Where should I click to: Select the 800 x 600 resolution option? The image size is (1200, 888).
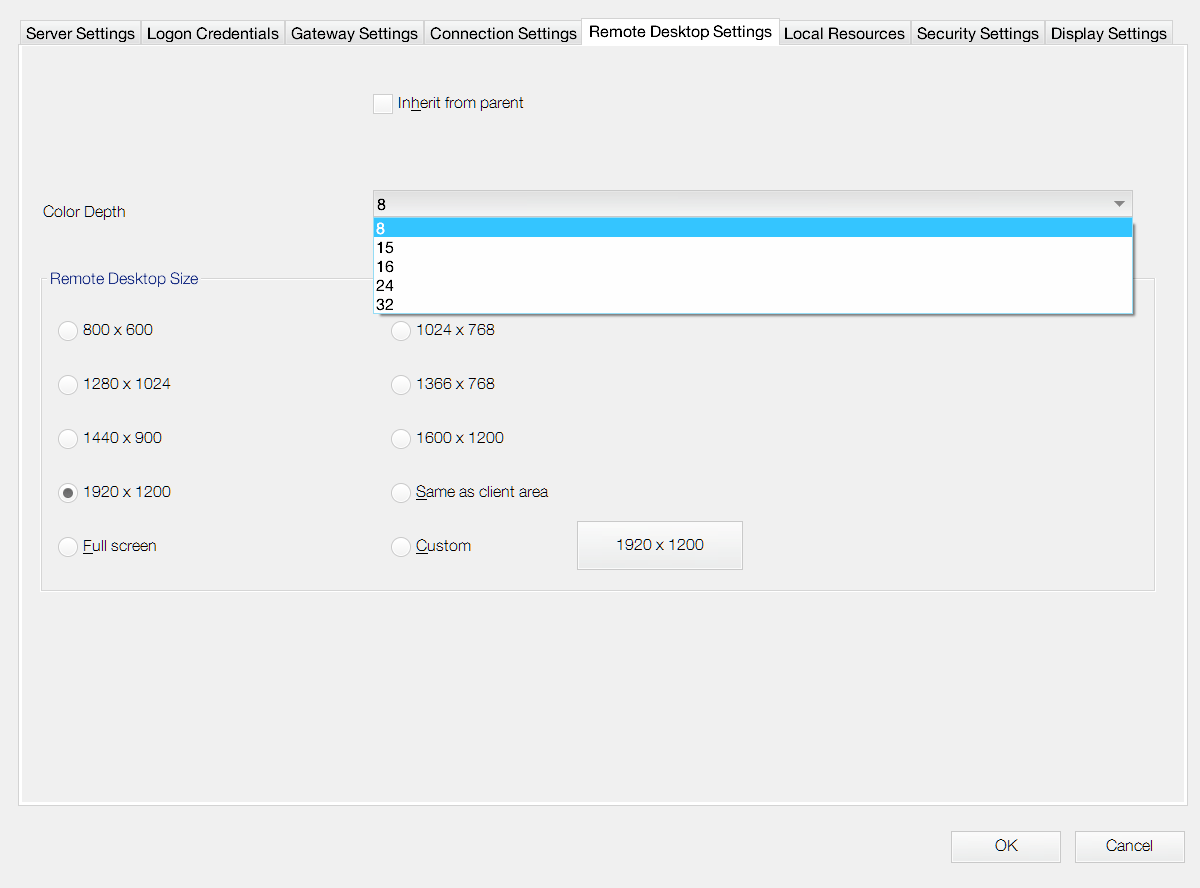pos(68,331)
